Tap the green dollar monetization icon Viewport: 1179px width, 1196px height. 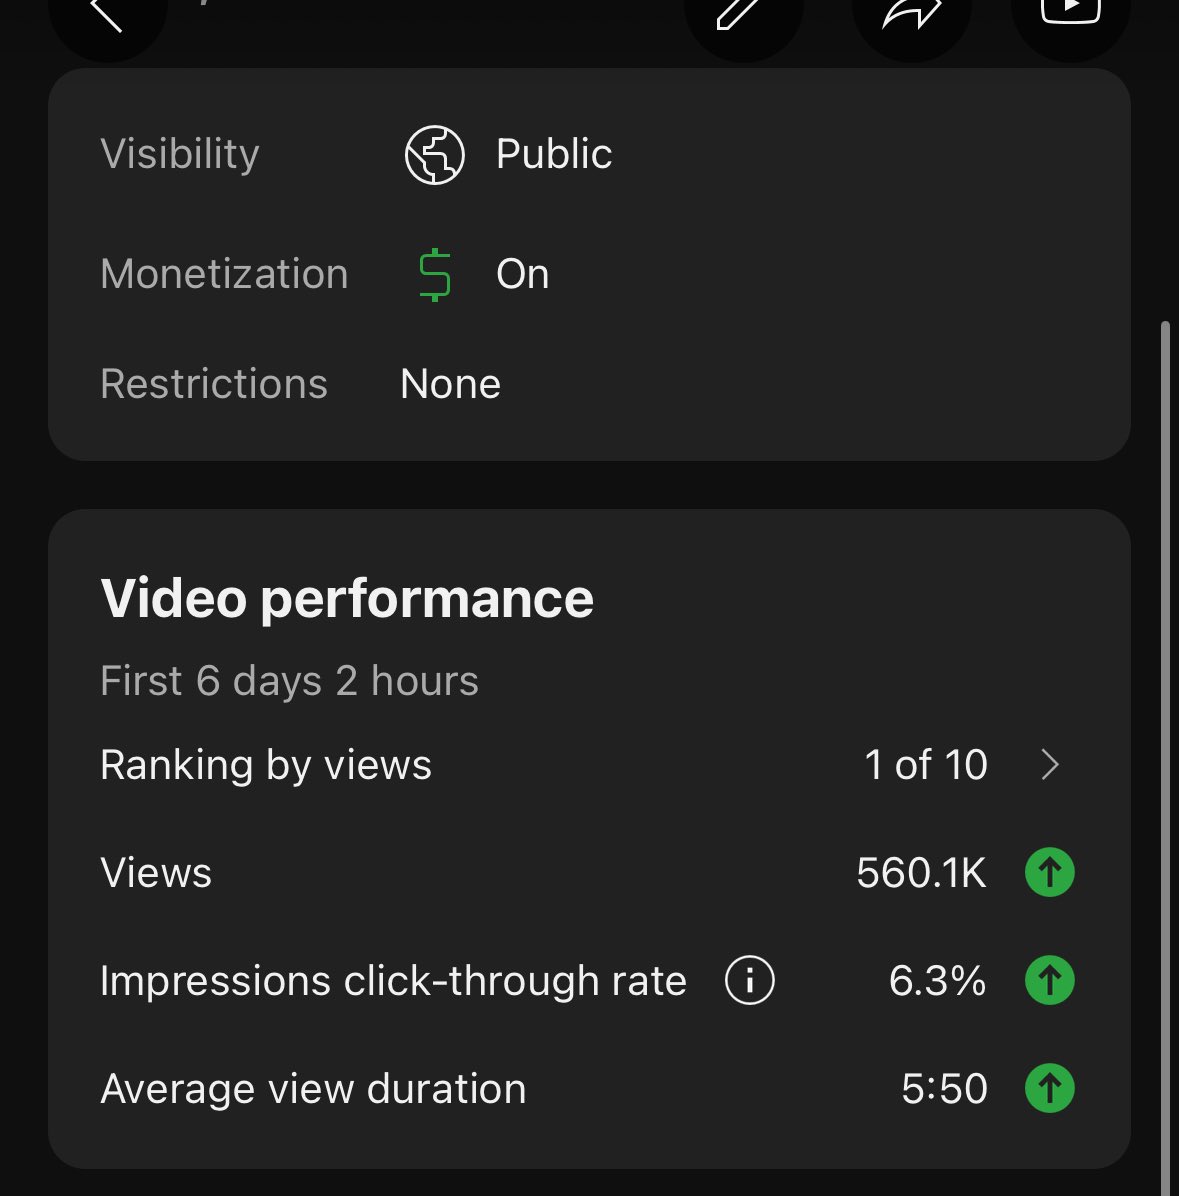tap(435, 275)
